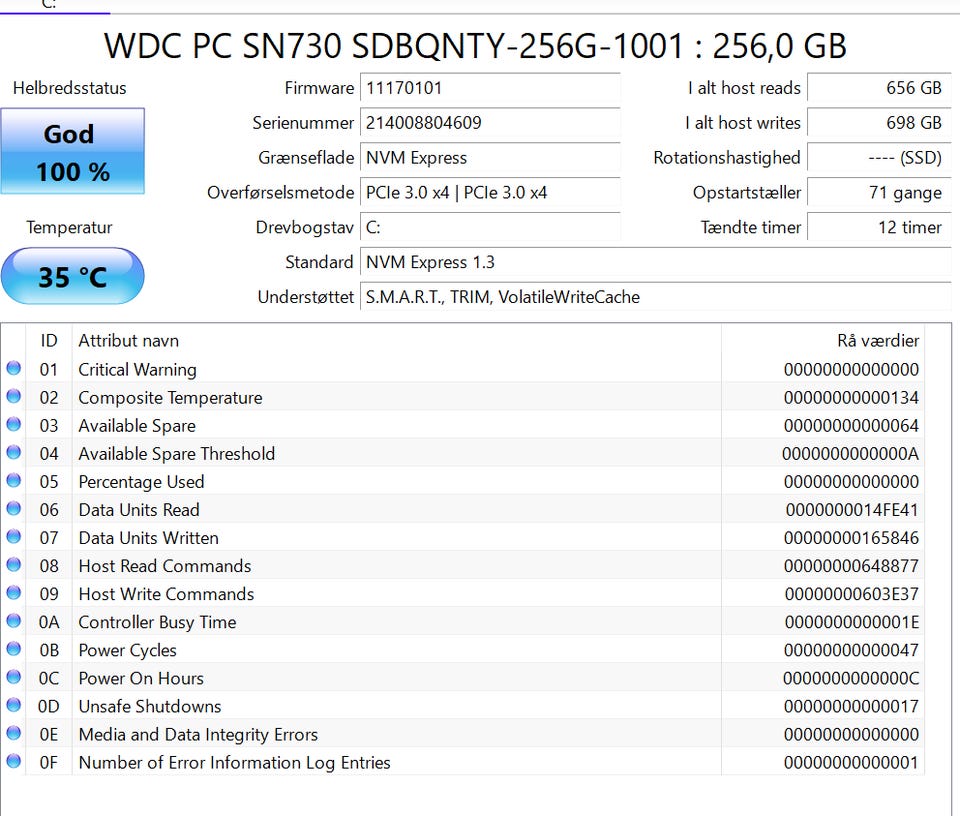Click the blue orb beside Data Units Written

tap(14, 537)
